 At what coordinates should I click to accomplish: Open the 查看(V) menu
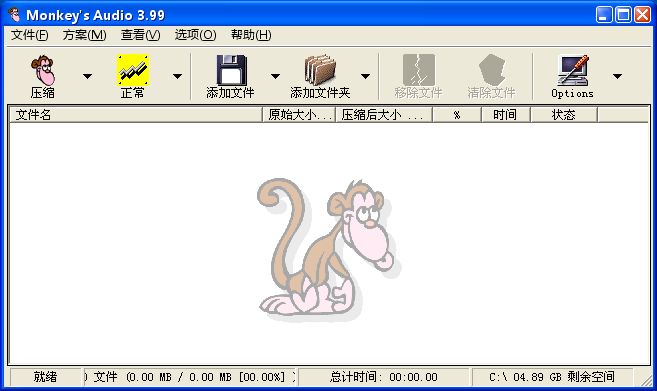coord(140,35)
